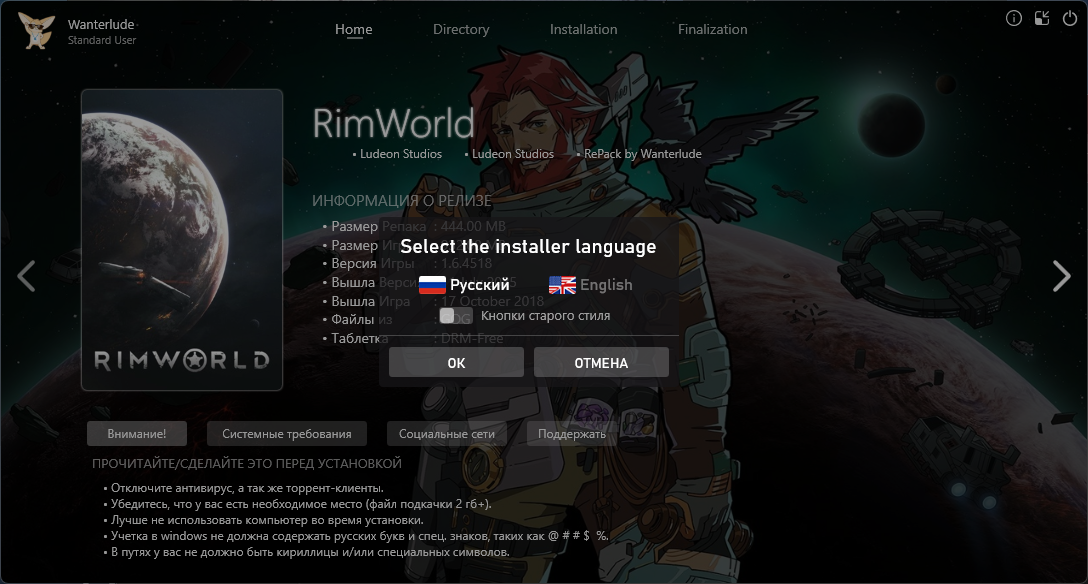The image size is (1088, 584).
Task: Click the 'Социальные сети' button
Action: pyautogui.click(x=447, y=434)
